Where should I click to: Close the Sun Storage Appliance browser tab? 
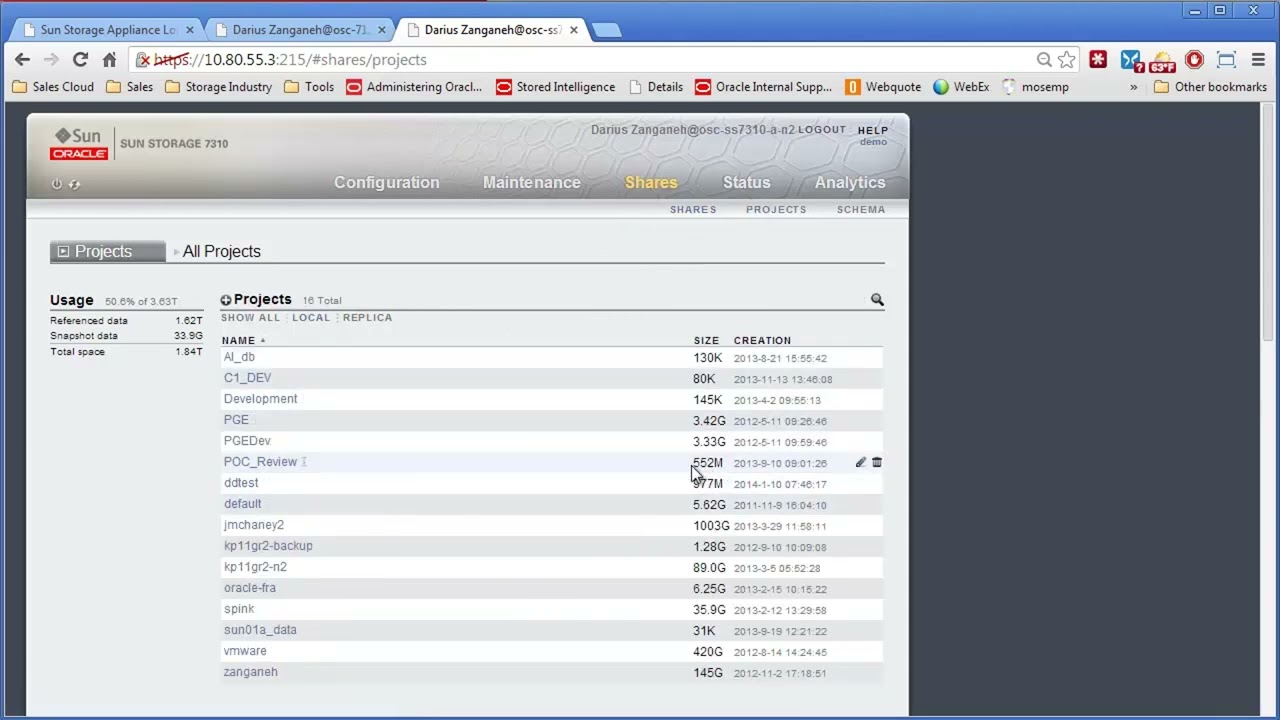pos(189,30)
